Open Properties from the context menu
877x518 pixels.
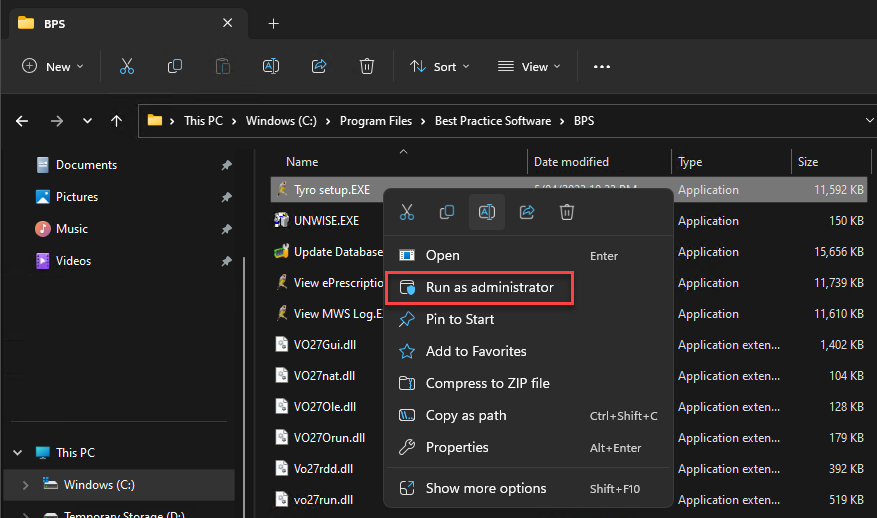click(528, 448)
